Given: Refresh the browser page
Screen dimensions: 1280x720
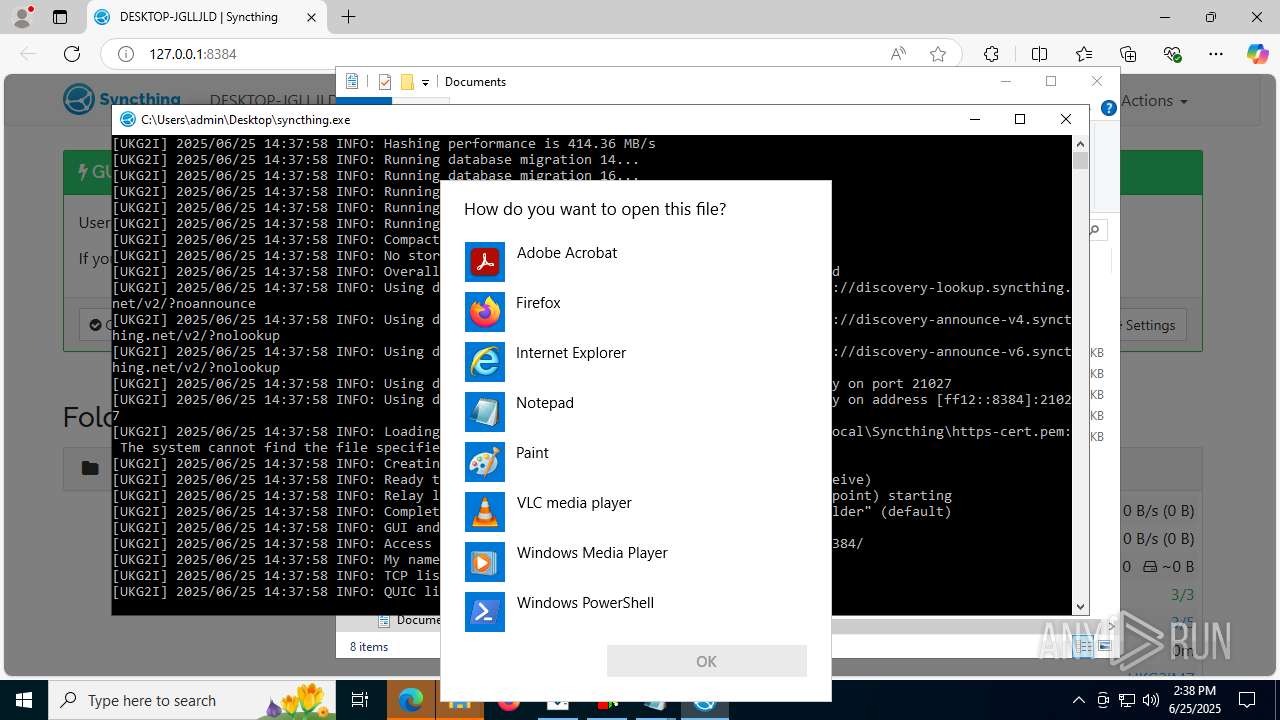Looking at the screenshot, I should (x=72, y=54).
